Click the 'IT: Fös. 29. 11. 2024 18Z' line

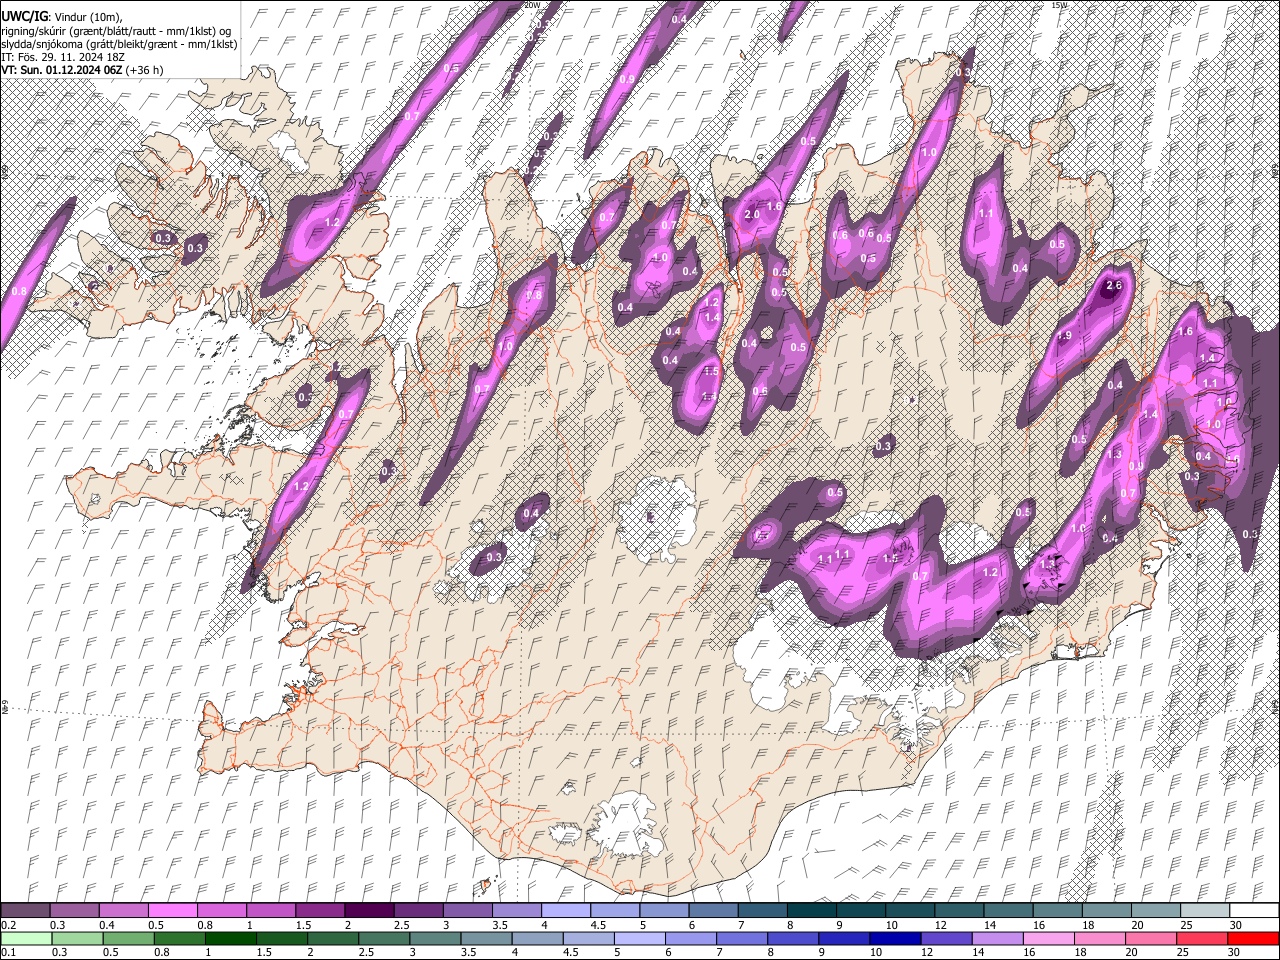pos(64,57)
